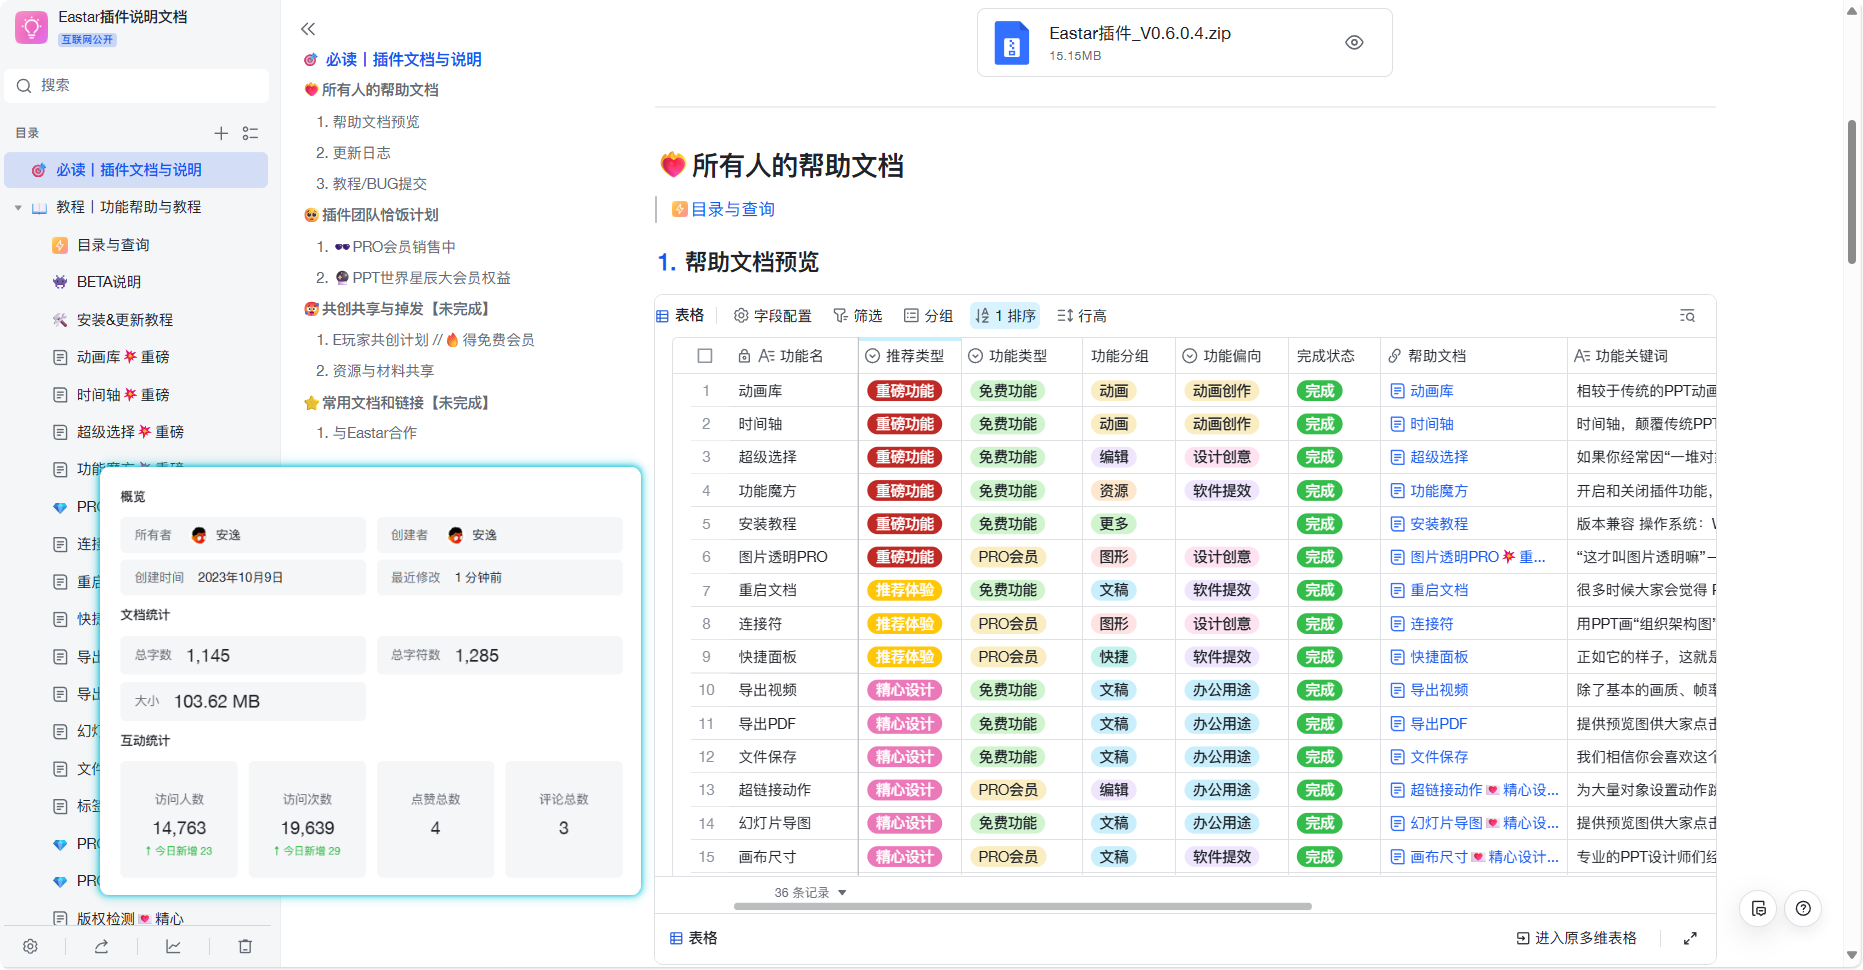Collapse the 教程|功能帮助与教程 tree node

[18, 208]
